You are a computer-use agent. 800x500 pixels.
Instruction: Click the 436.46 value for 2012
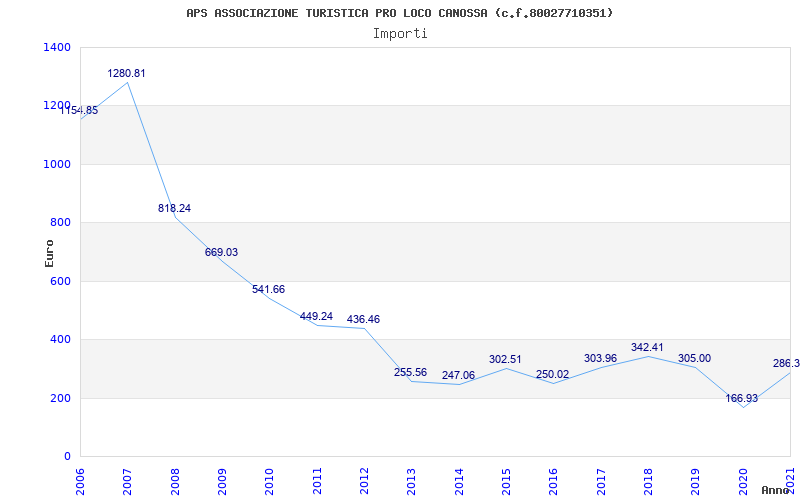click(x=363, y=319)
